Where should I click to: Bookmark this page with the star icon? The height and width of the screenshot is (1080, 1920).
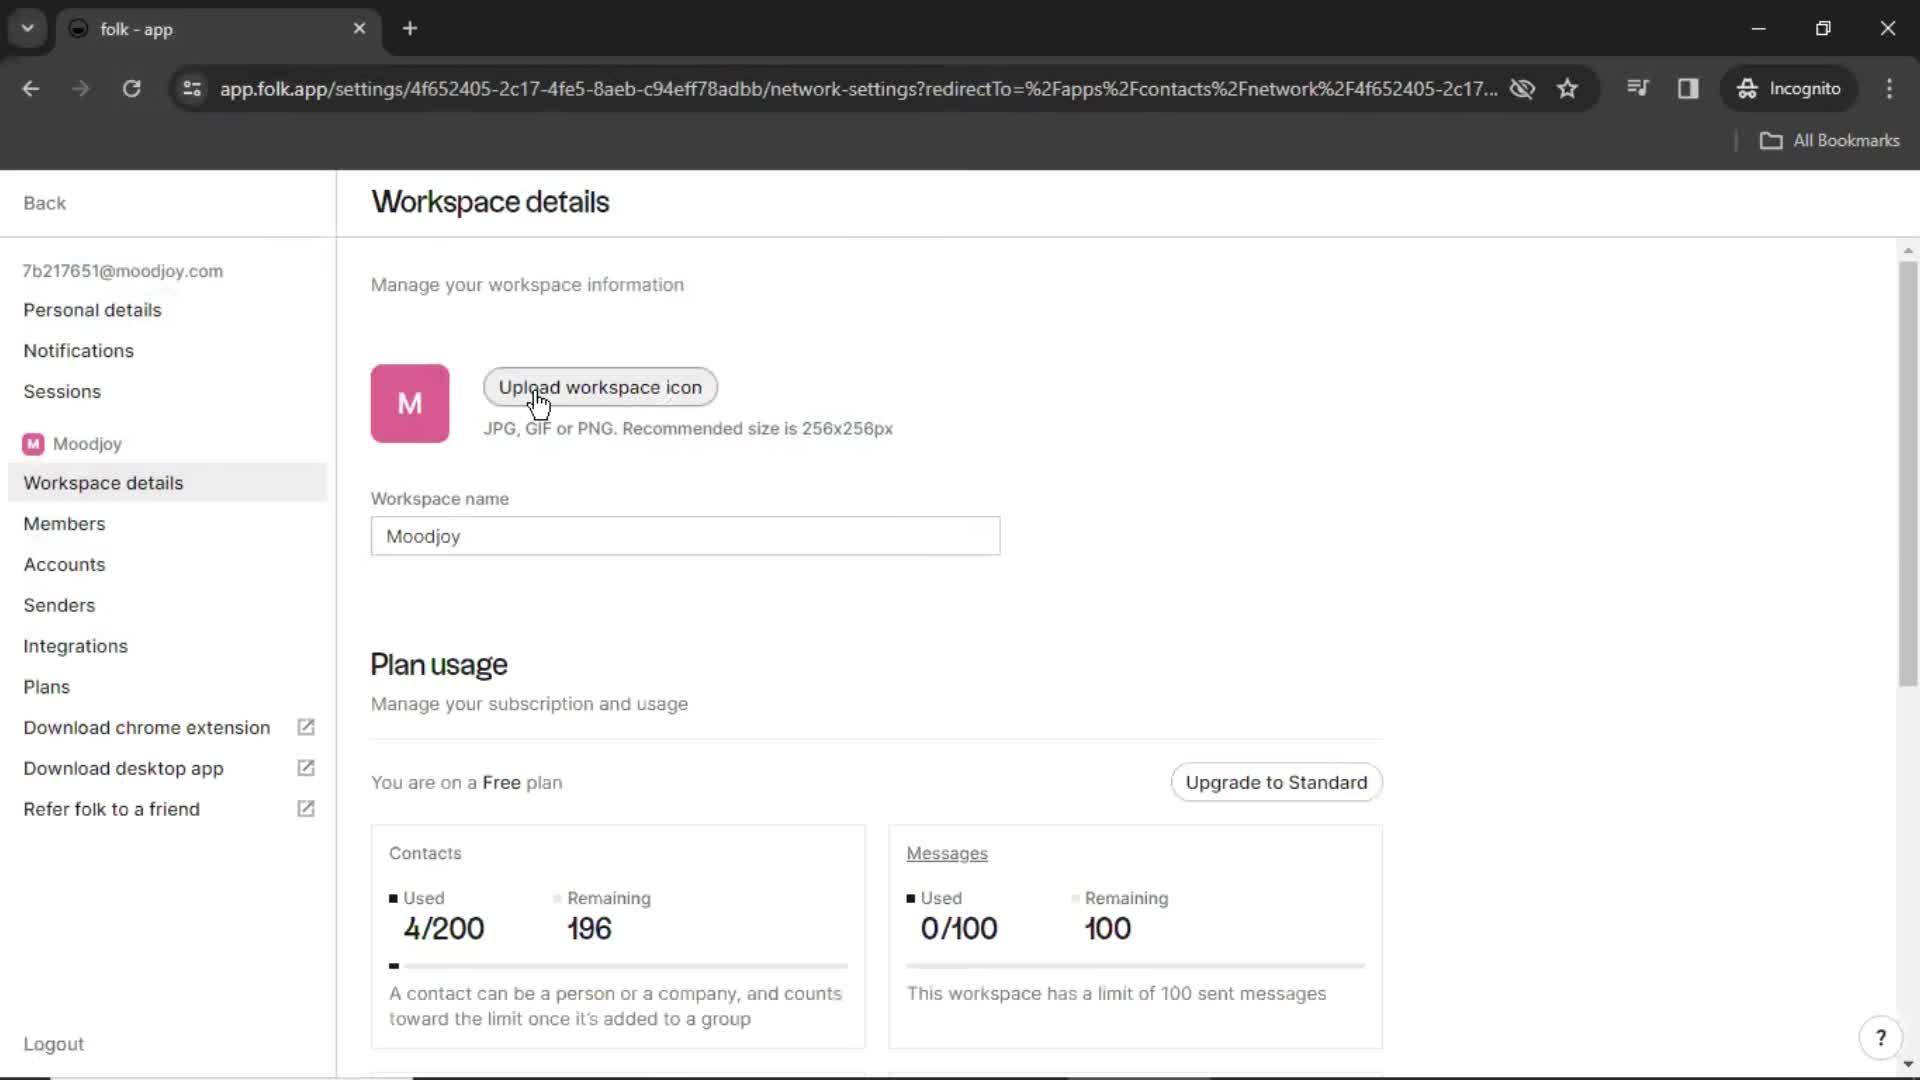pos(1567,89)
